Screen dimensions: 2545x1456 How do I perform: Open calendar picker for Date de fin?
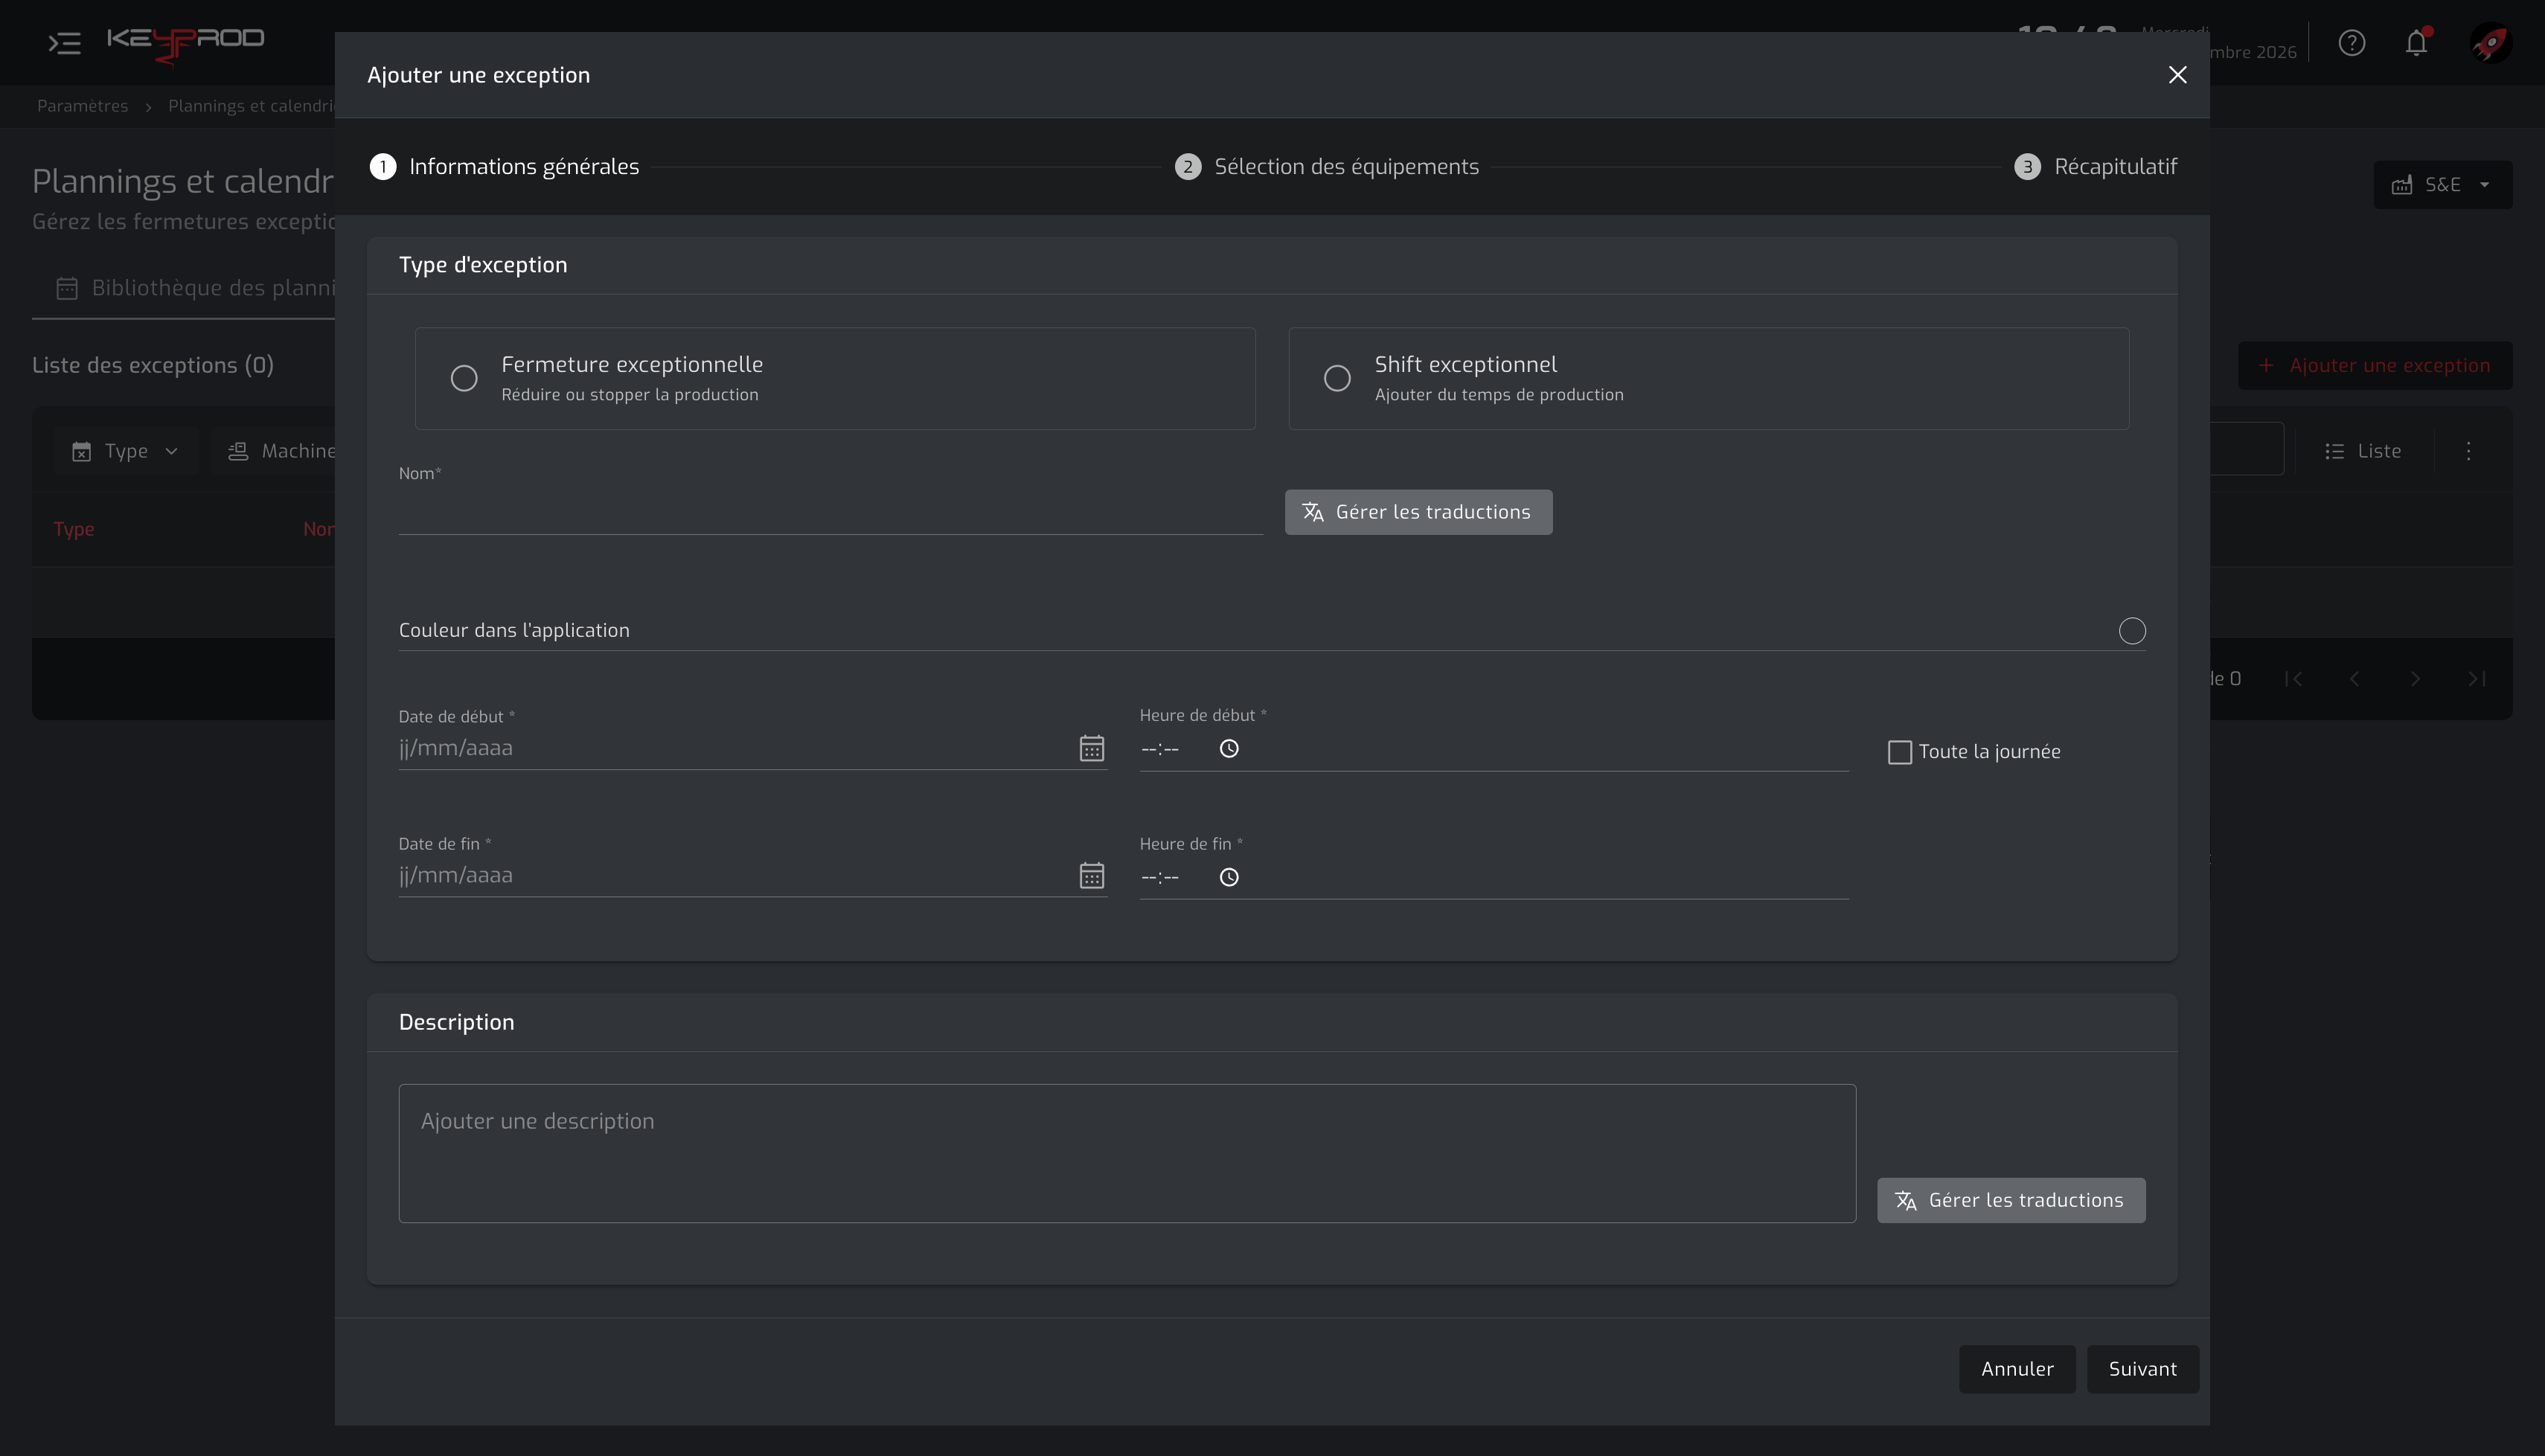(x=1092, y=875)
